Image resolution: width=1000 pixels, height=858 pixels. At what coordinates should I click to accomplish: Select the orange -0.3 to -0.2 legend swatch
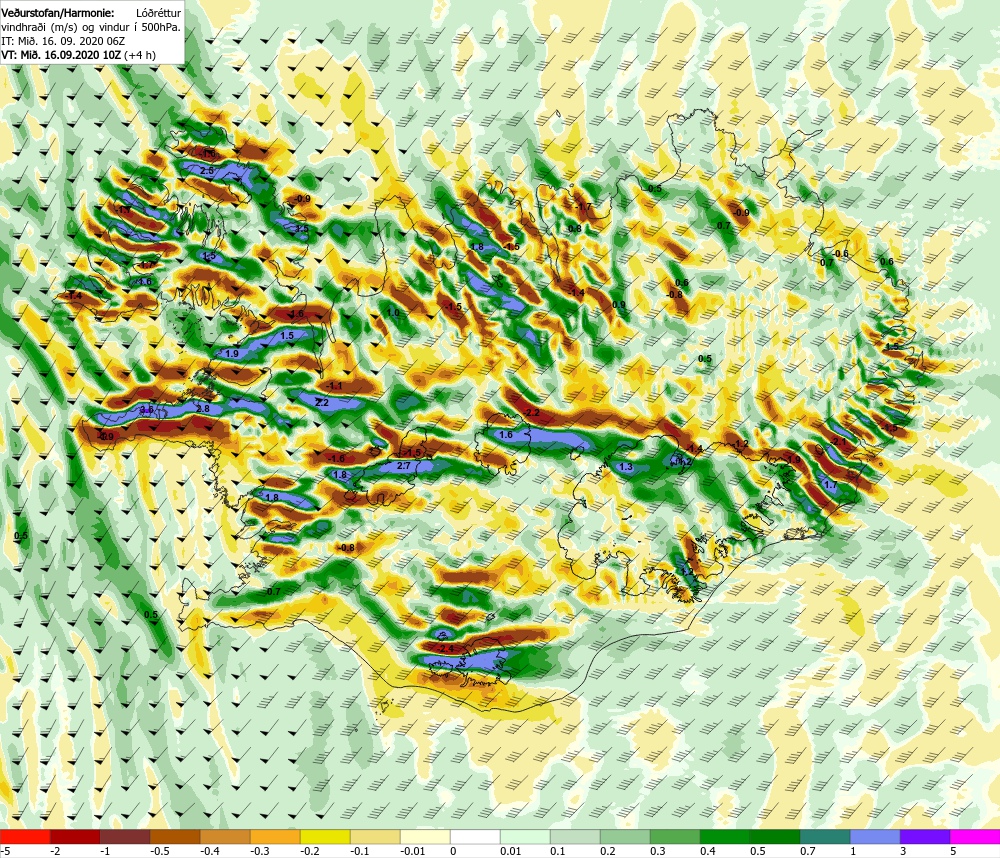275,837
